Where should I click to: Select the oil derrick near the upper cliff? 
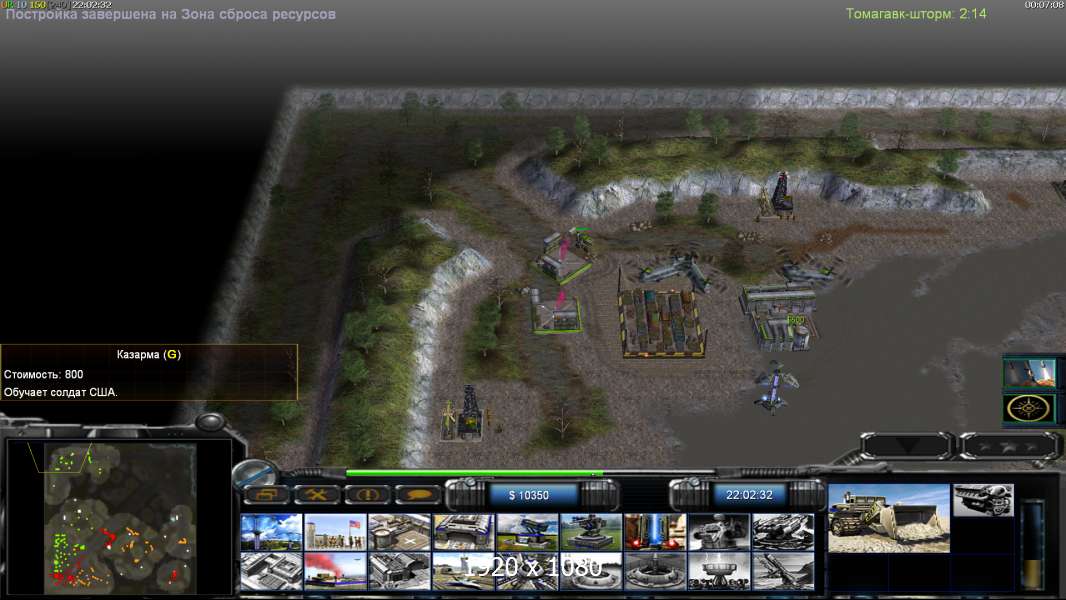(x=779, y=196)
